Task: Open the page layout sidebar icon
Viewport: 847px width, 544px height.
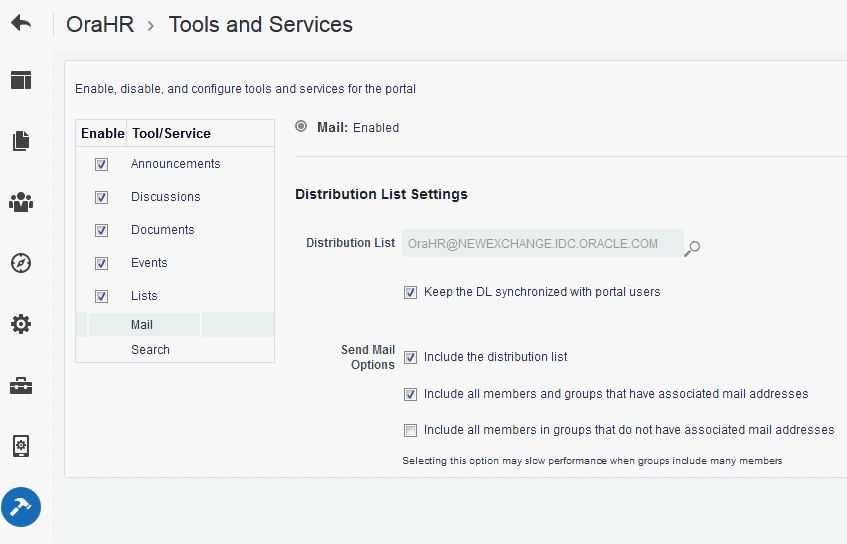Action: click(21, 80)
